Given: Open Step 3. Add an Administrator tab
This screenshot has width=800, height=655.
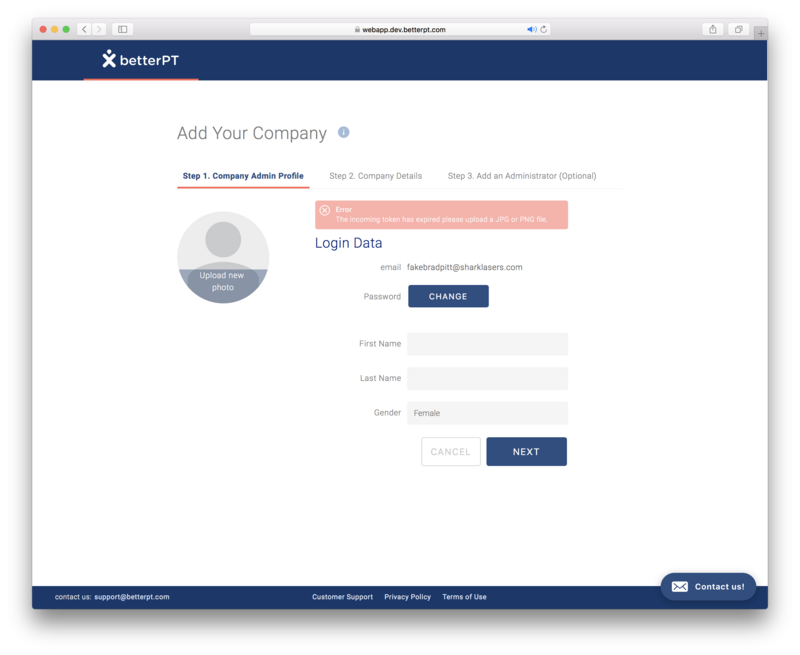Looking at the screenshot, I should pos(521,176).
